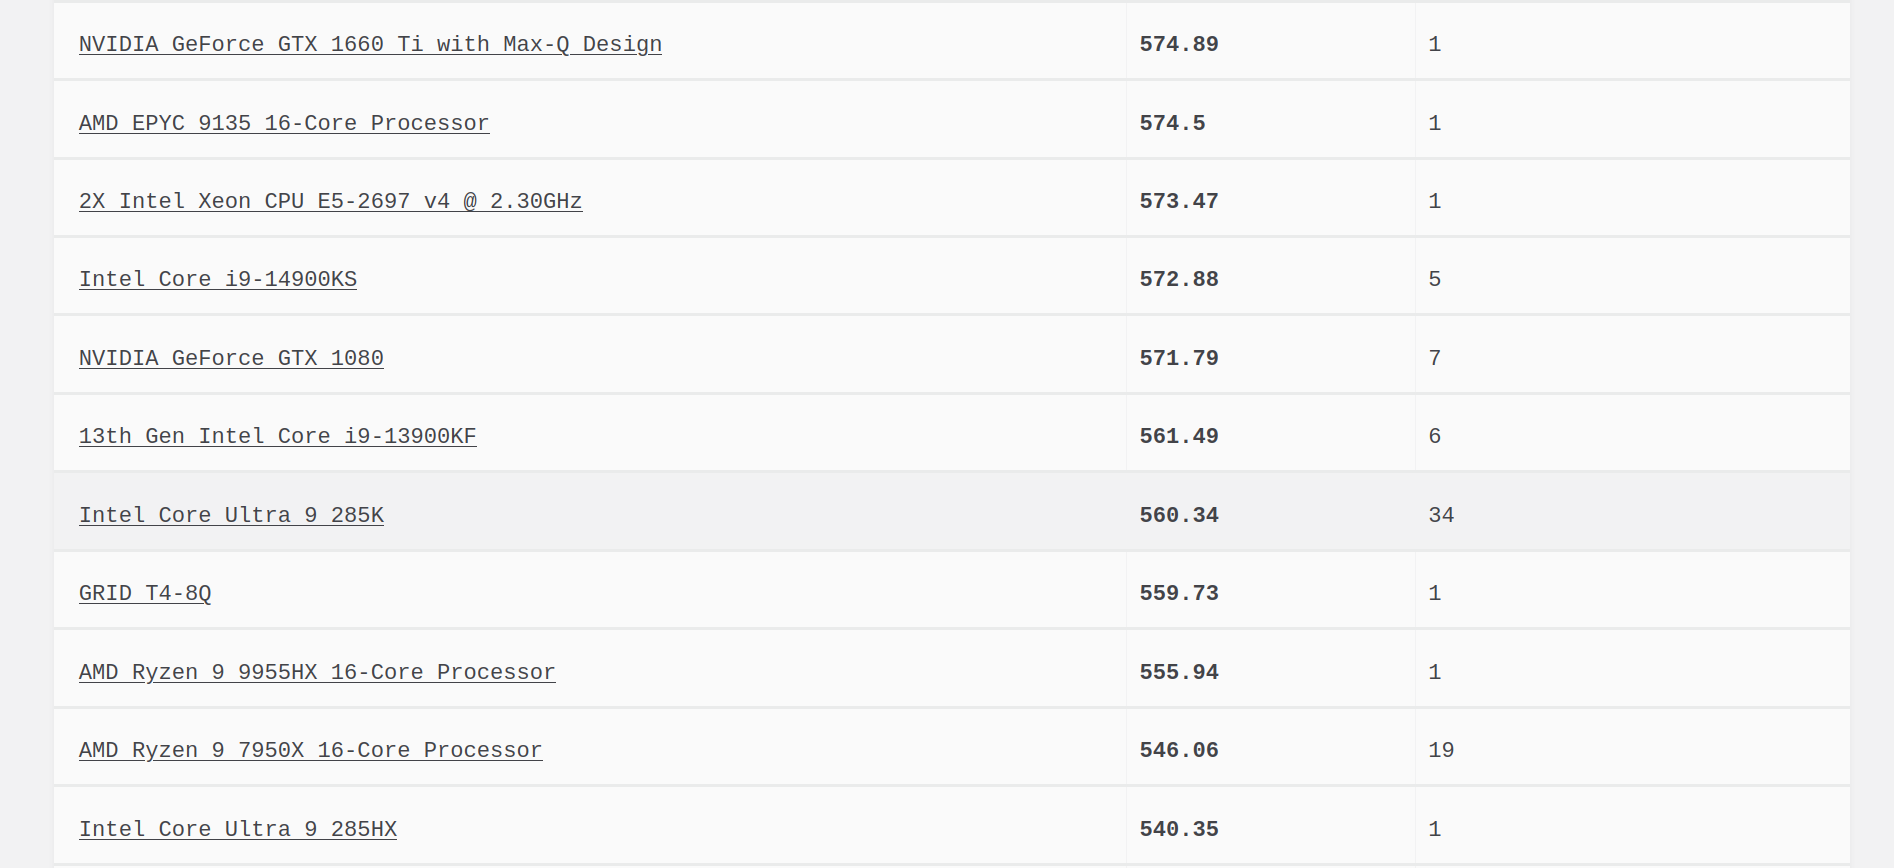Image resolution: width=1894 pixels, height=868 pixels.
Task: Open Intel Core Ultra 9 285K link
Action: click(x=231, y=515)
